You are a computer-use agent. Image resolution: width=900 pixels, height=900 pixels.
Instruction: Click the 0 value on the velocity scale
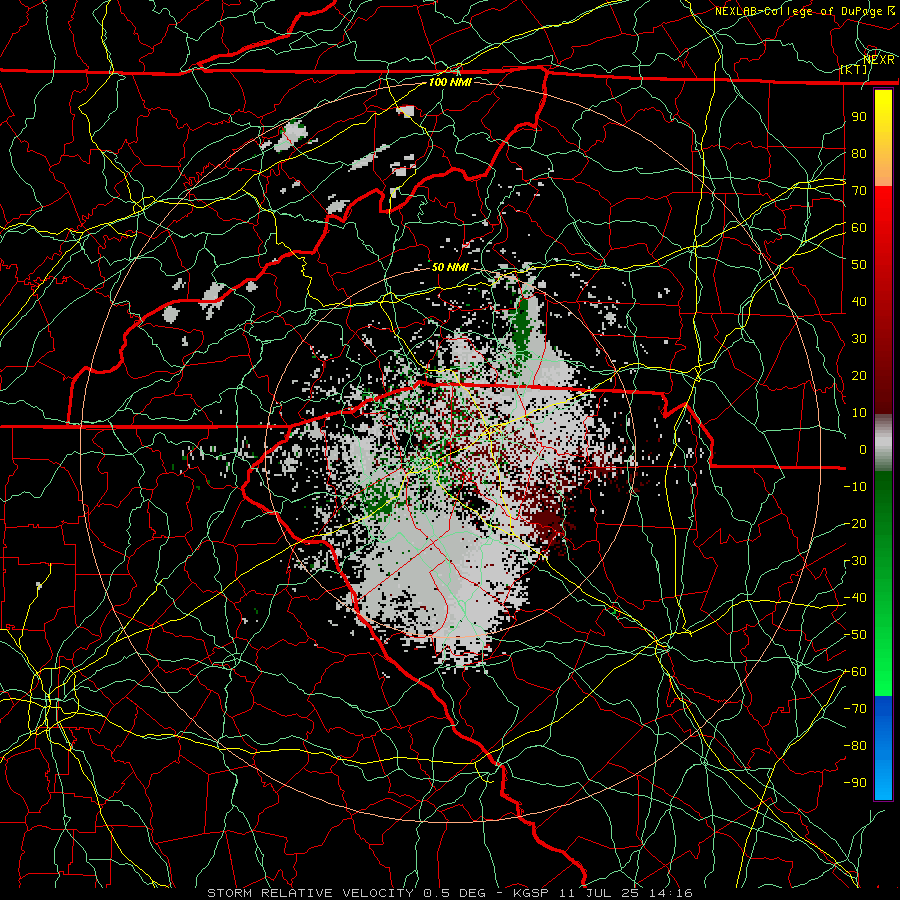[863, 450]
